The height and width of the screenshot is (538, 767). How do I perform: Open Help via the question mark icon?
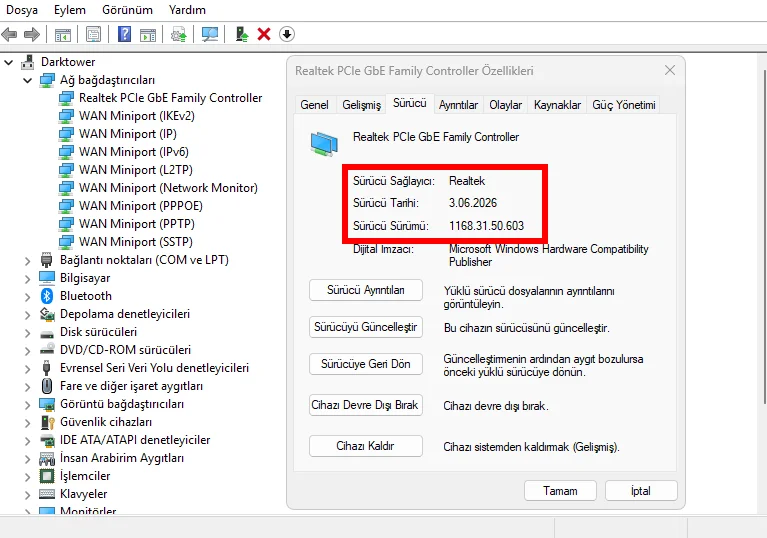pos(124,34)
